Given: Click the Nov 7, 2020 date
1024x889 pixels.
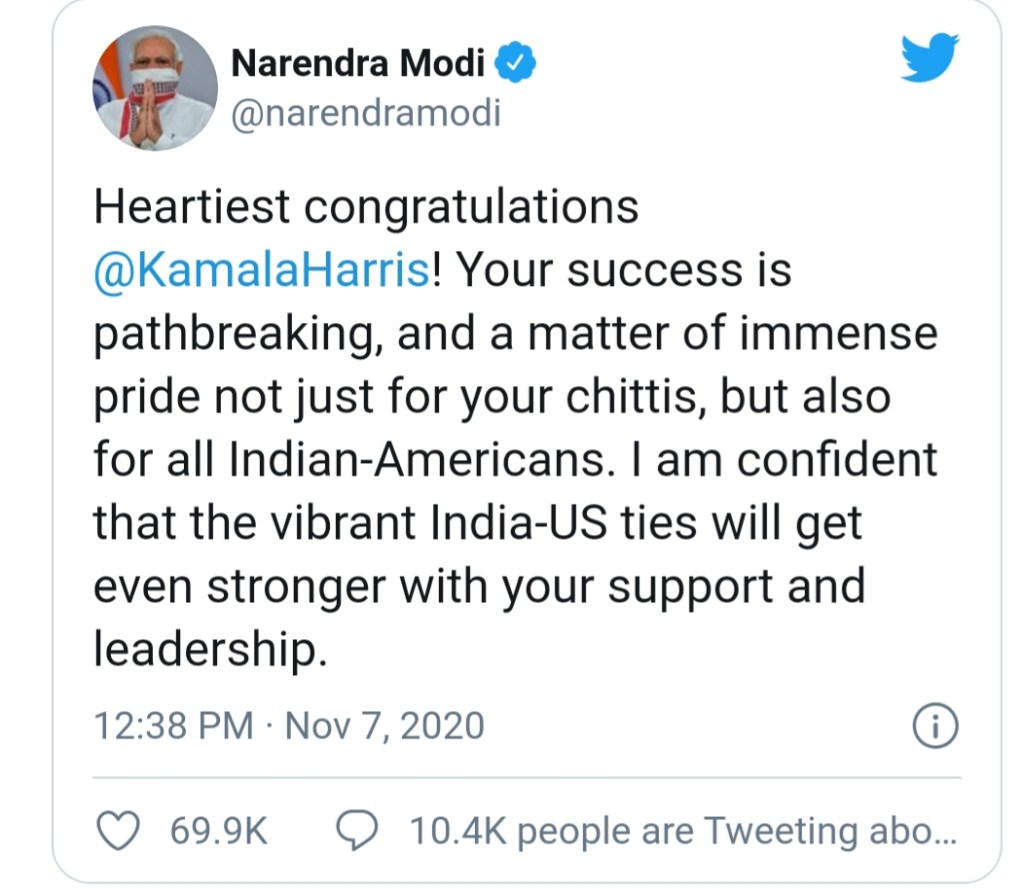Looking at the screenshot, I should (x=384, y=725).
